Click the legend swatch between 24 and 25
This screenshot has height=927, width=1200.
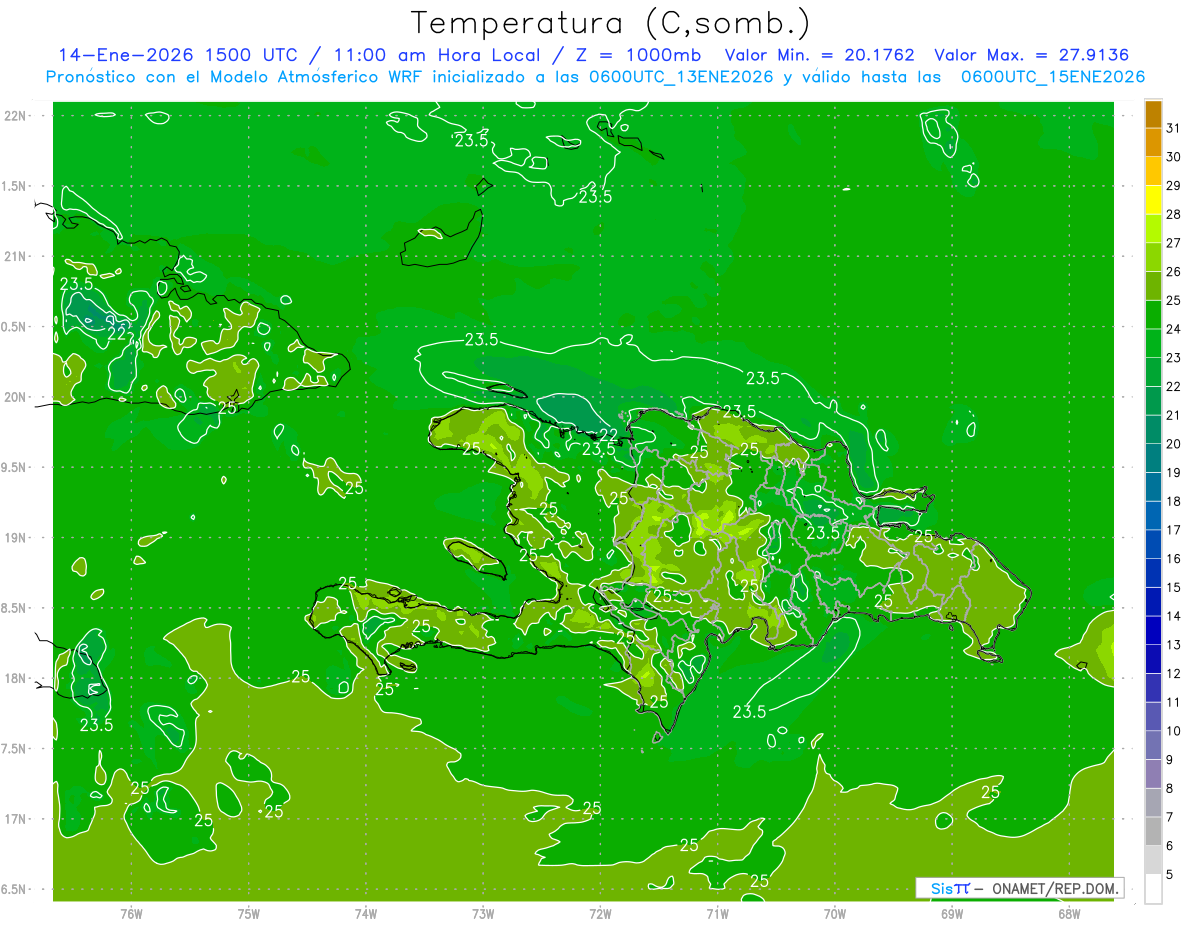pyautogui.click(x=1153, y=314)
